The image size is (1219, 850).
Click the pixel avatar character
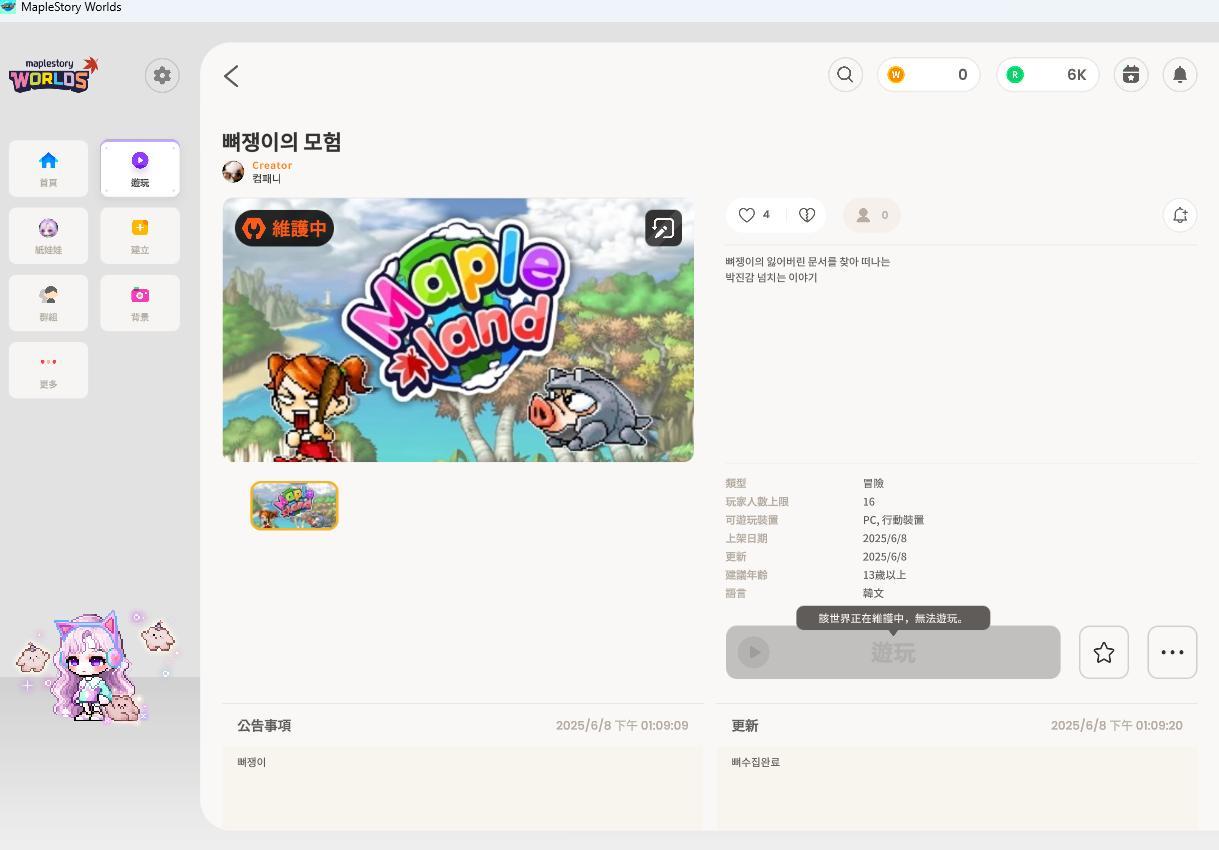click(95, 665)
